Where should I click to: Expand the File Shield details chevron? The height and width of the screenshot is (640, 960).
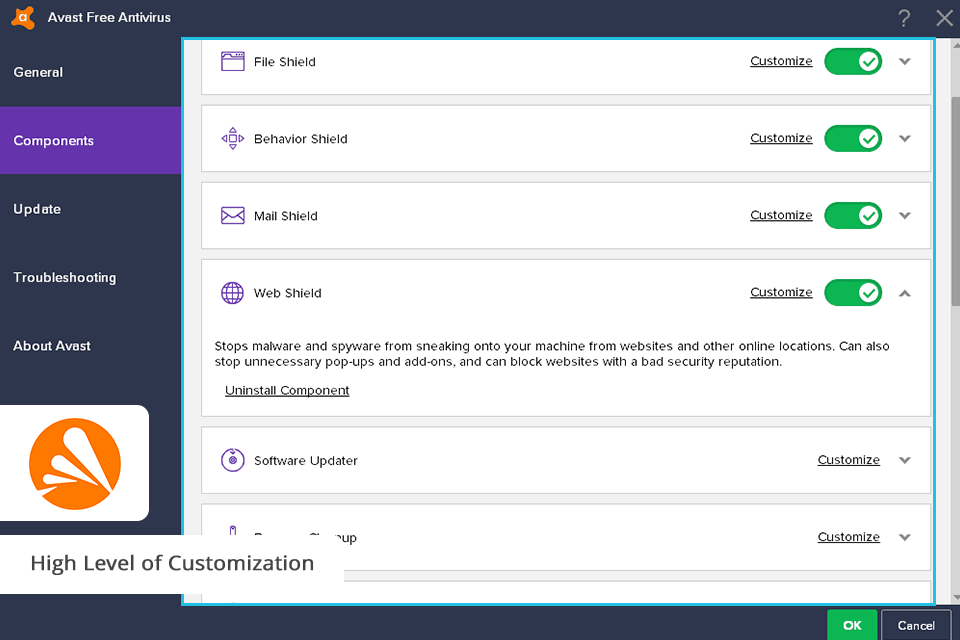coord(905,61)
